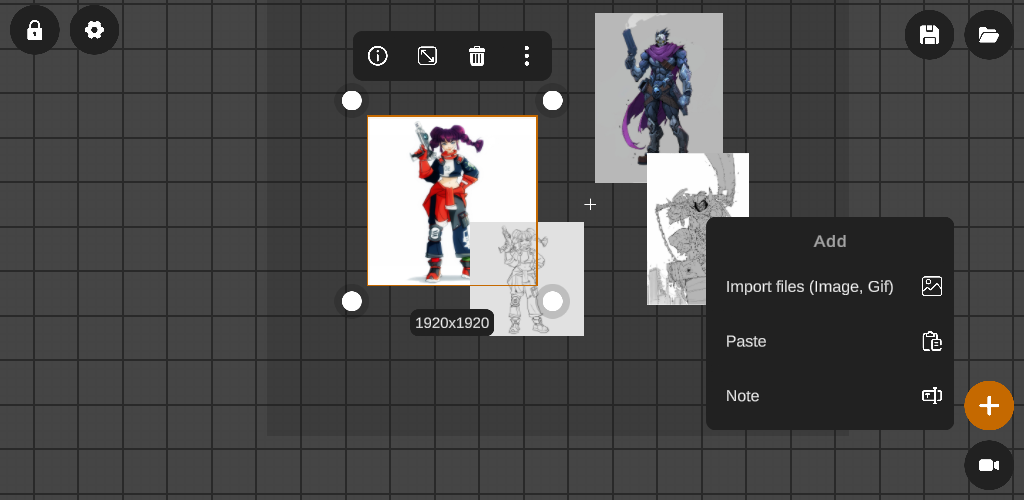Viewport: 1024px width, 500px height.
Task: Choose Paste from the Add menu
Action: click(x=830, y=341)
